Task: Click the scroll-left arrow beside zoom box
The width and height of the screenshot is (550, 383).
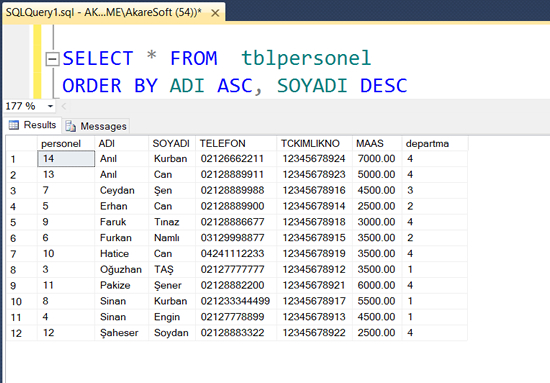Action: (64, 106)
